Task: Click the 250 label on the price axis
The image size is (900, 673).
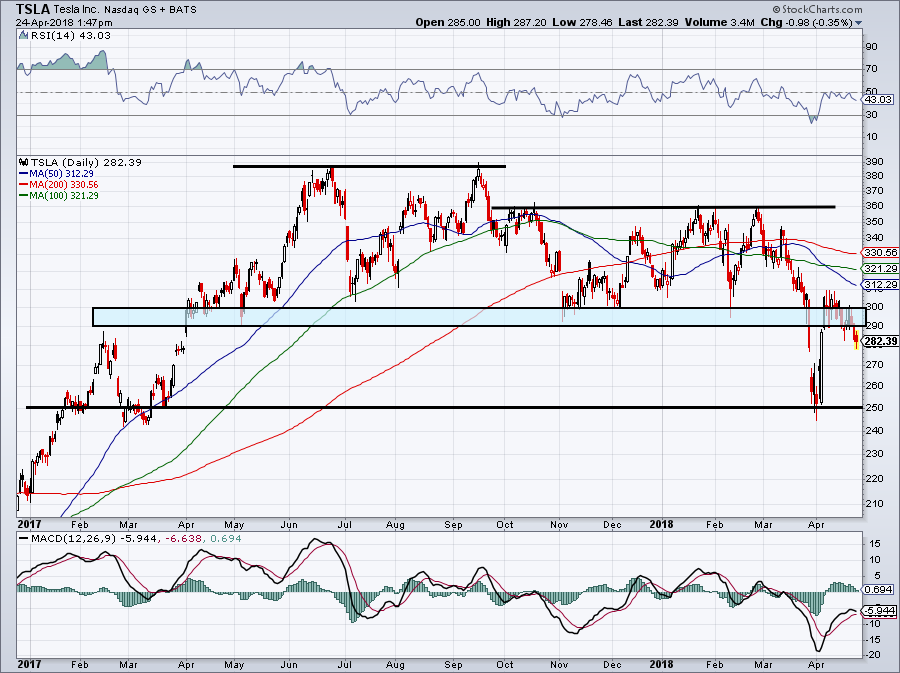Action: pyautogui.click(x=875, y=408)
